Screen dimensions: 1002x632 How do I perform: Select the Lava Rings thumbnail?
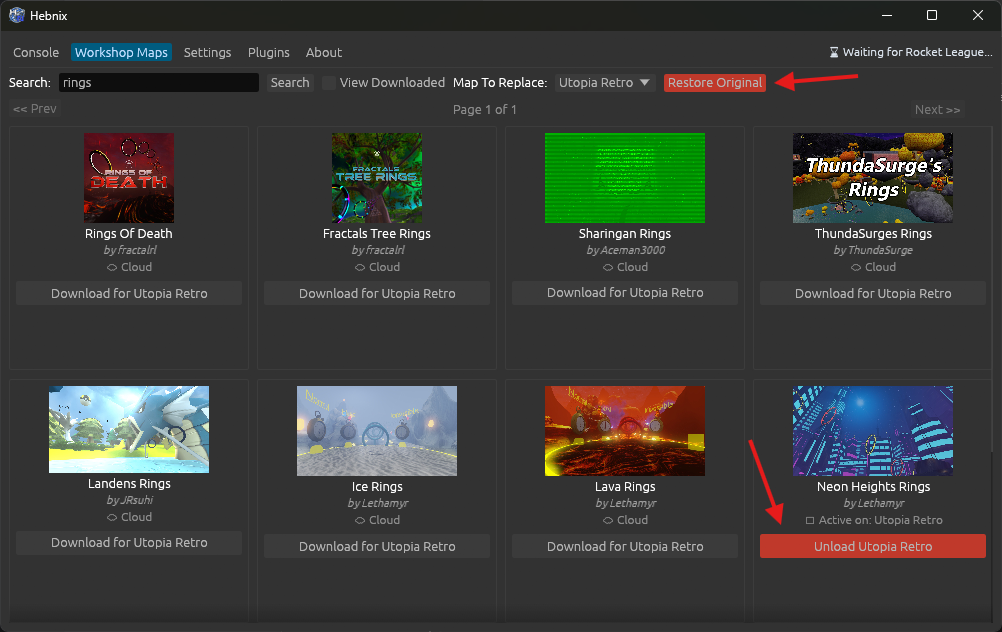[625, 431]
